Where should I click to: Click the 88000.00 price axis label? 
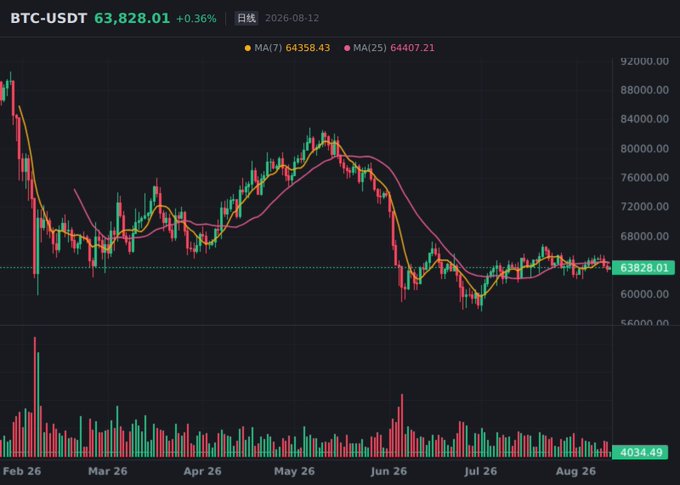[644, 90]
